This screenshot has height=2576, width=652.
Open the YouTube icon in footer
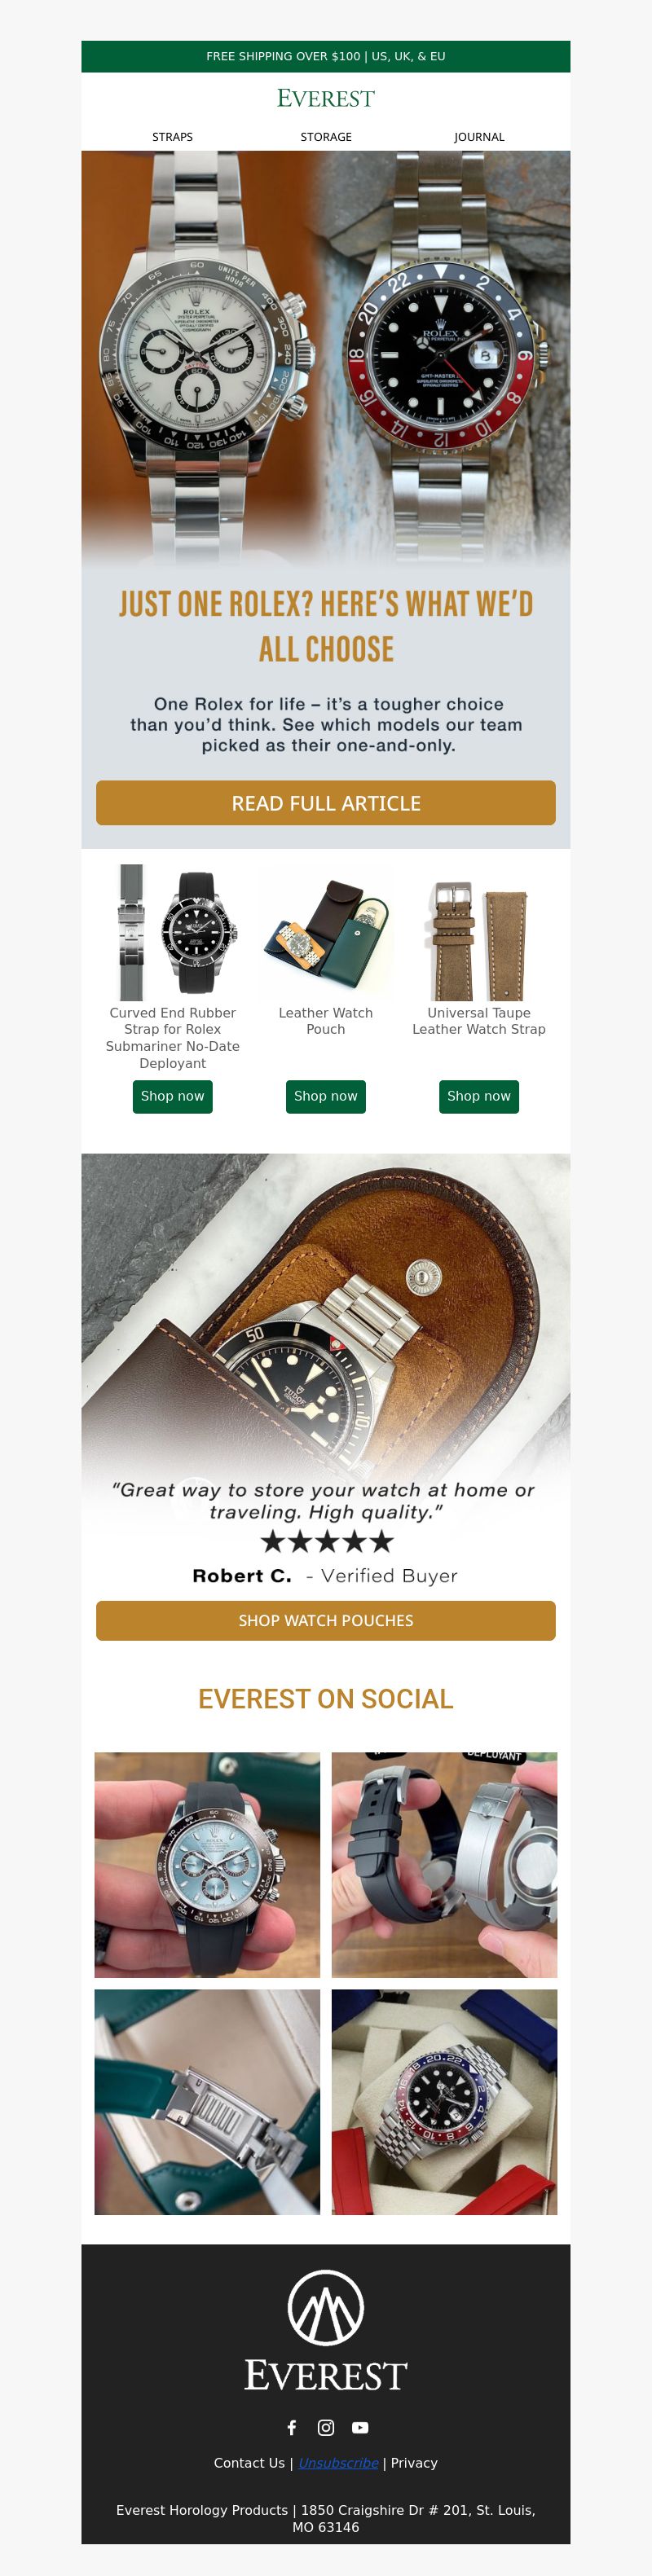(360, 2428)
